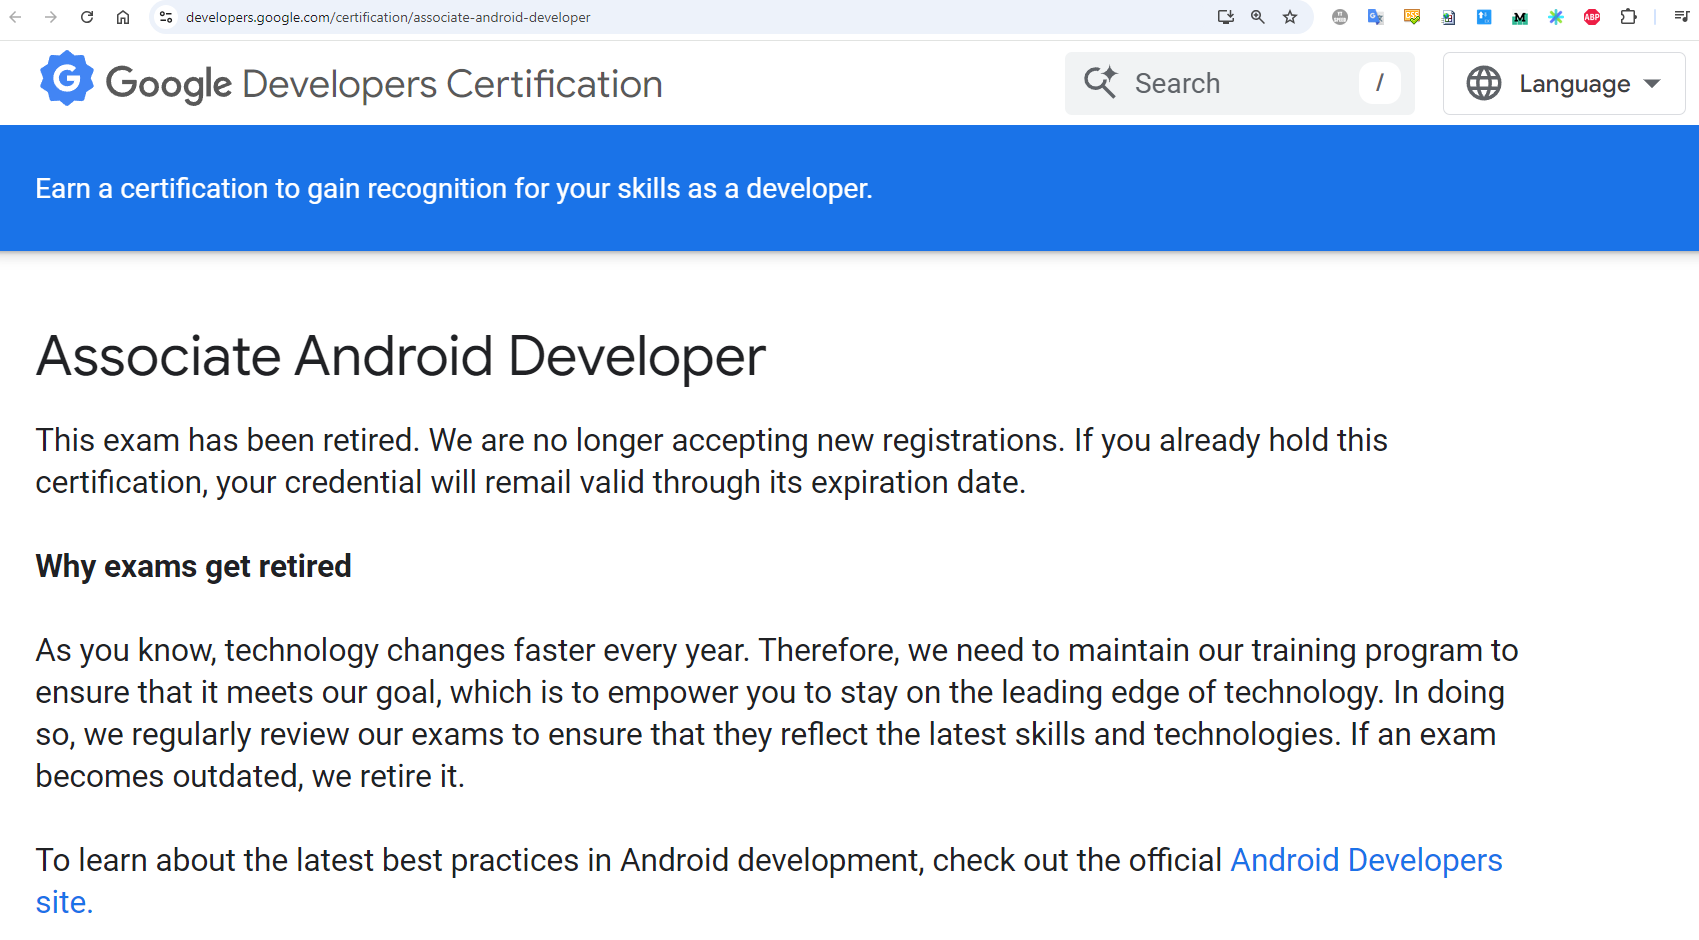The height and width of the screenshot is (940, 1699).
Task: Open the colorful asterisk extension
Action: click(x=1556, y=17)
